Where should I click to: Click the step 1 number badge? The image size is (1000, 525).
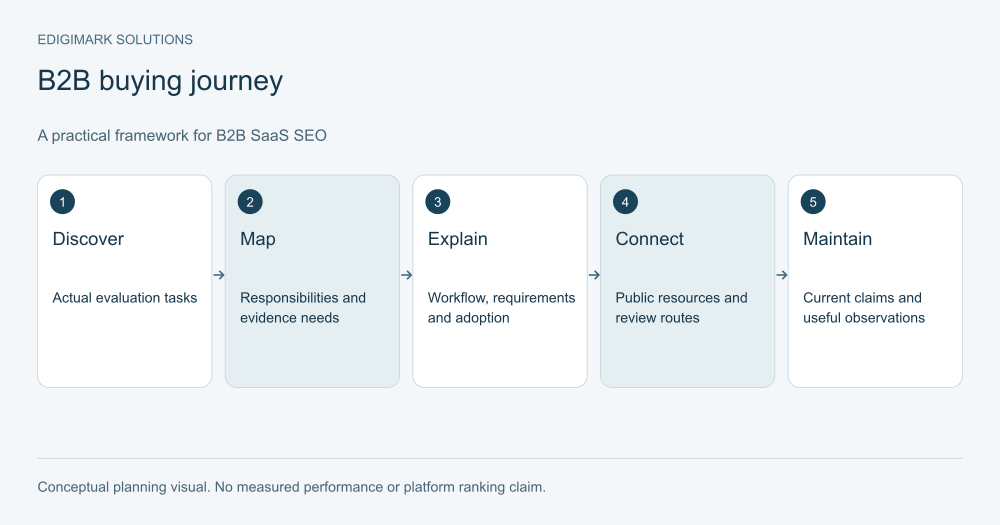(x=62, y=202)
